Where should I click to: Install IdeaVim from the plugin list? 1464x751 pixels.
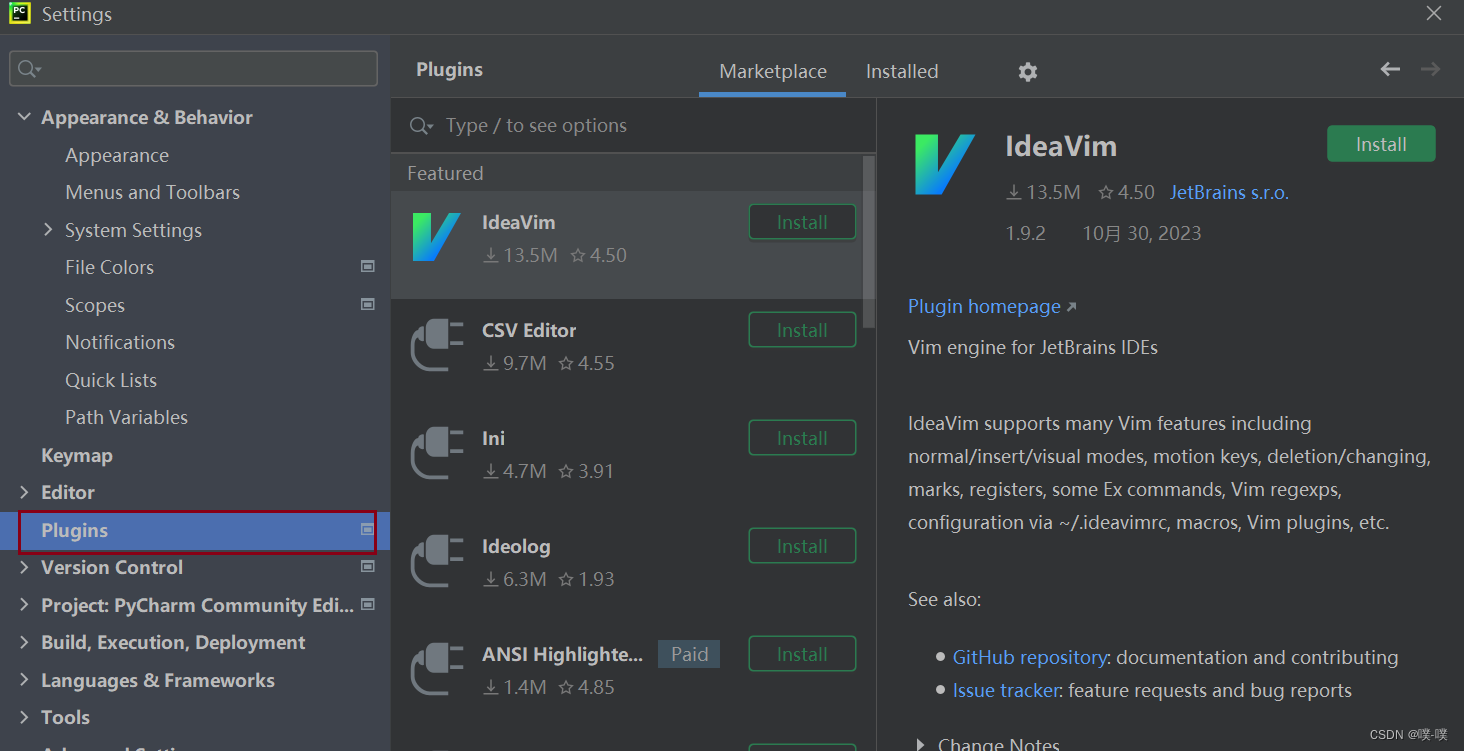point(802,222)
